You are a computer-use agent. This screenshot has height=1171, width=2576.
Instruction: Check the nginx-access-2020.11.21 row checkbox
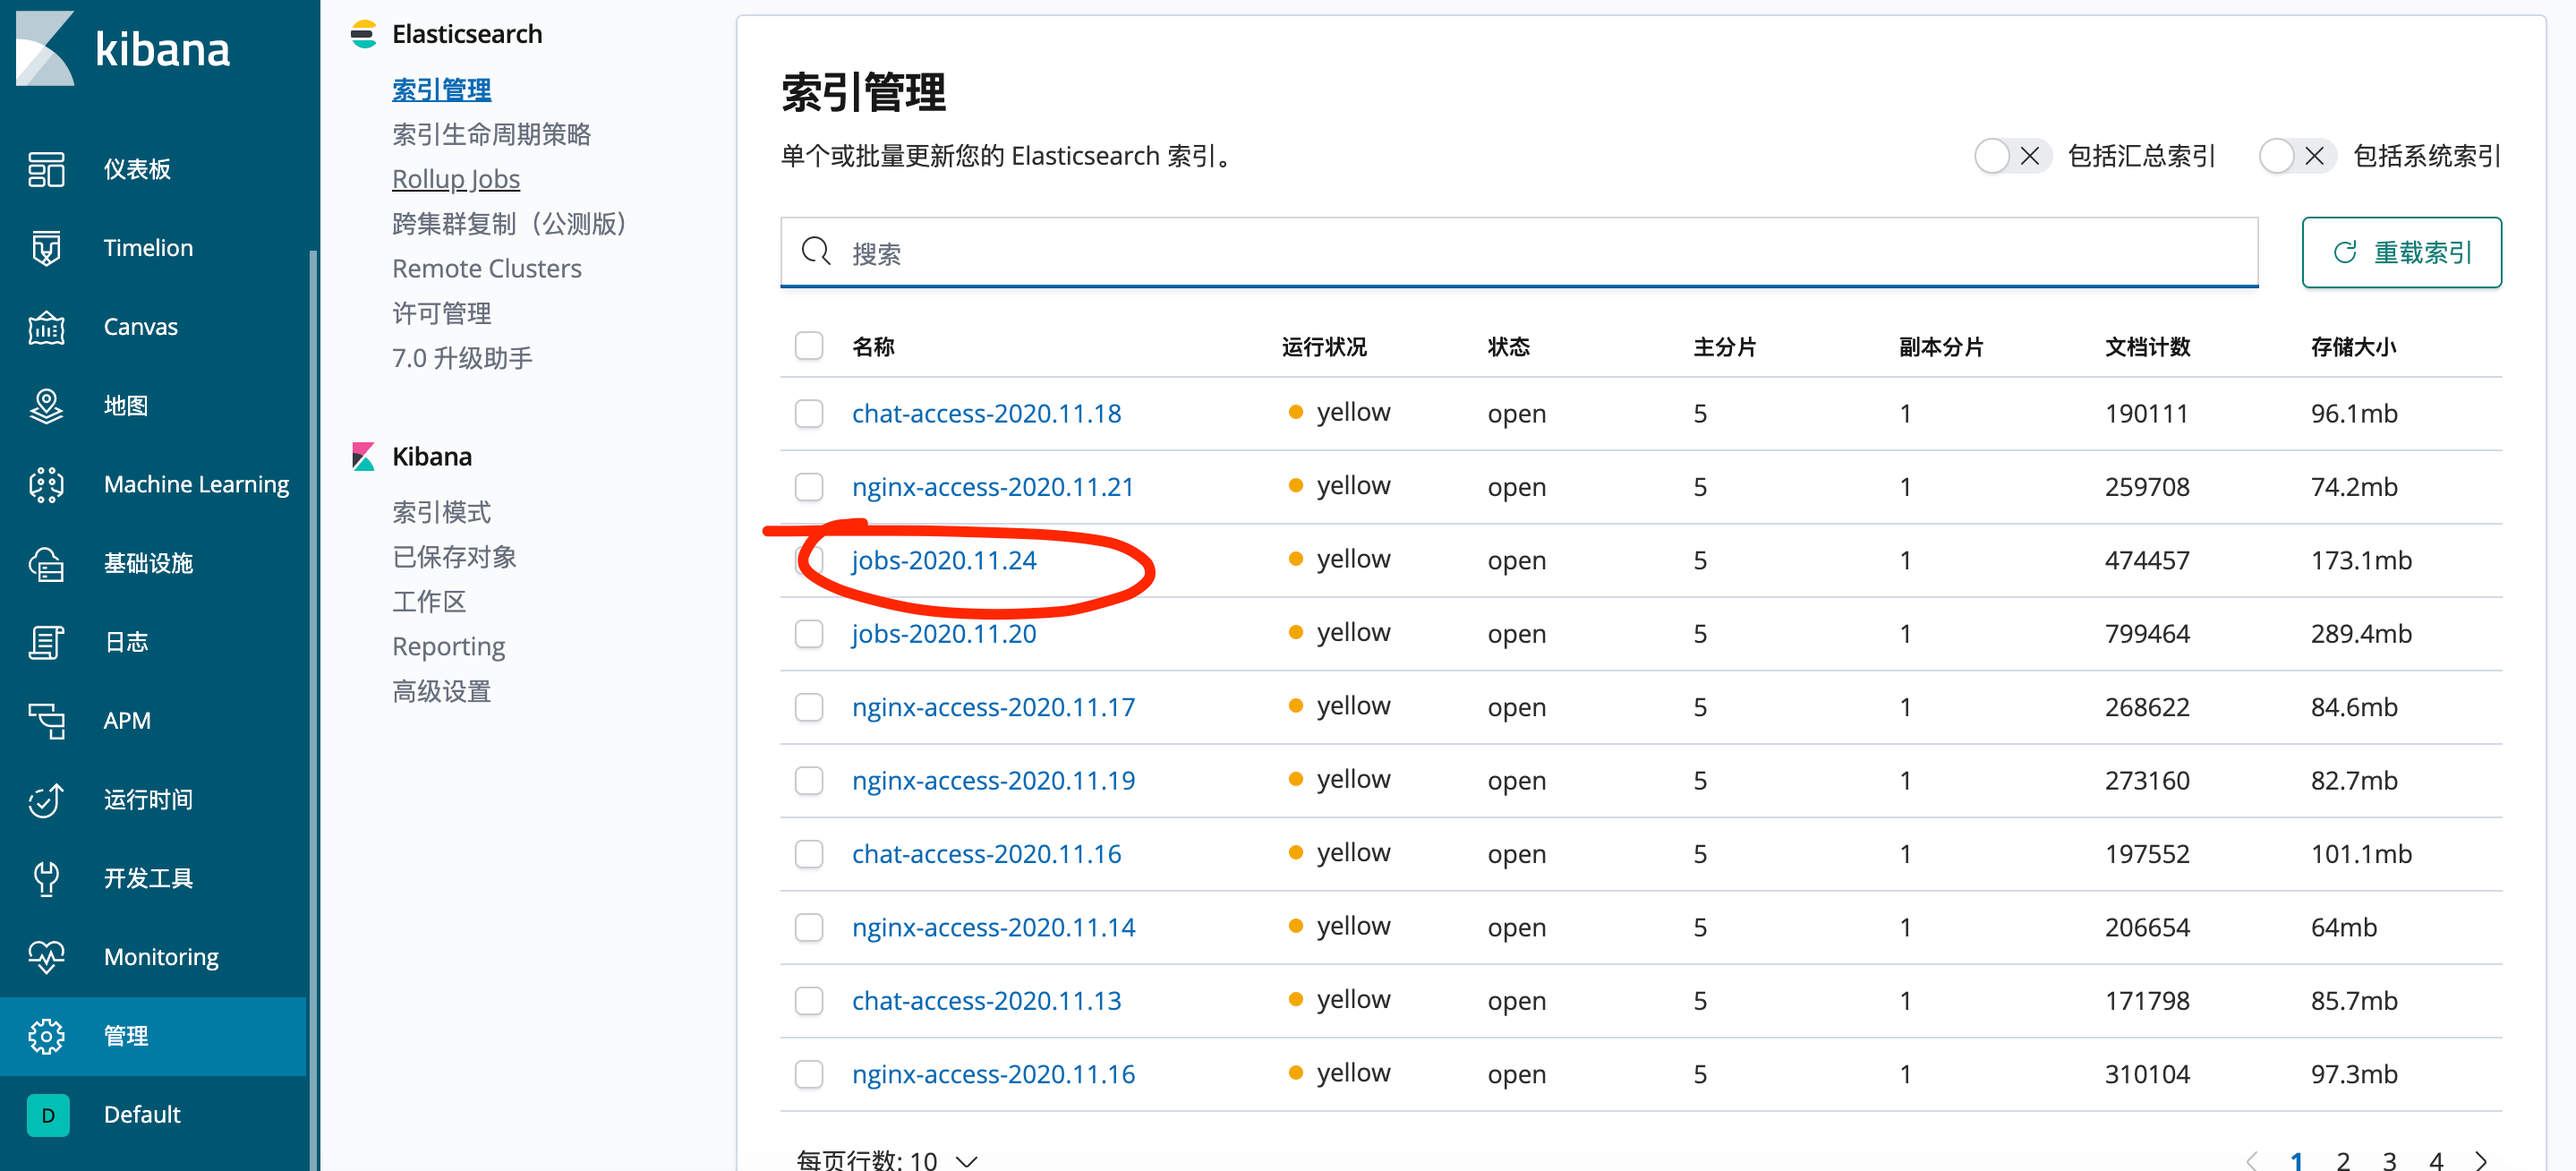click(x=808, y=486)
